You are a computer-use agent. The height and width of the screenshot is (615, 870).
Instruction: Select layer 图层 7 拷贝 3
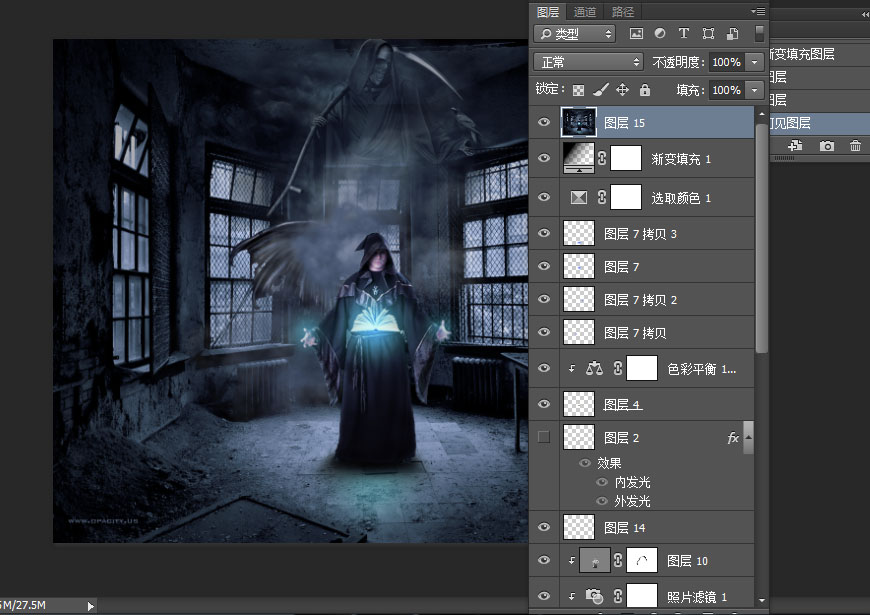[641, 234]
